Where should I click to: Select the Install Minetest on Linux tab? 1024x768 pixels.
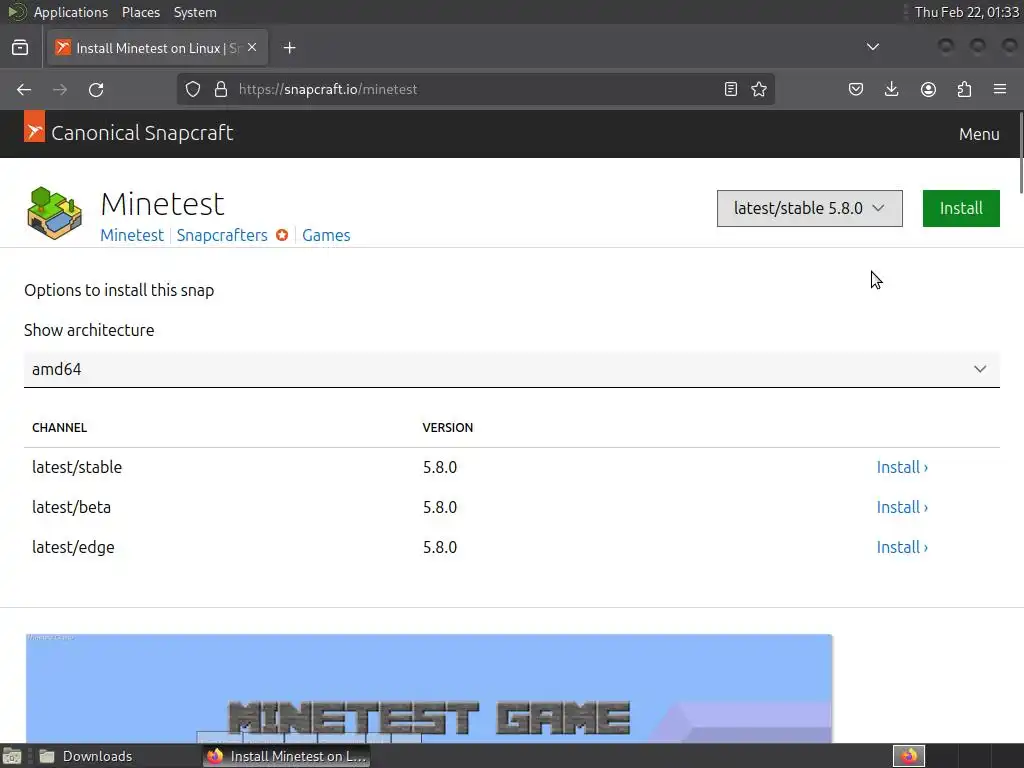point(157,48)
